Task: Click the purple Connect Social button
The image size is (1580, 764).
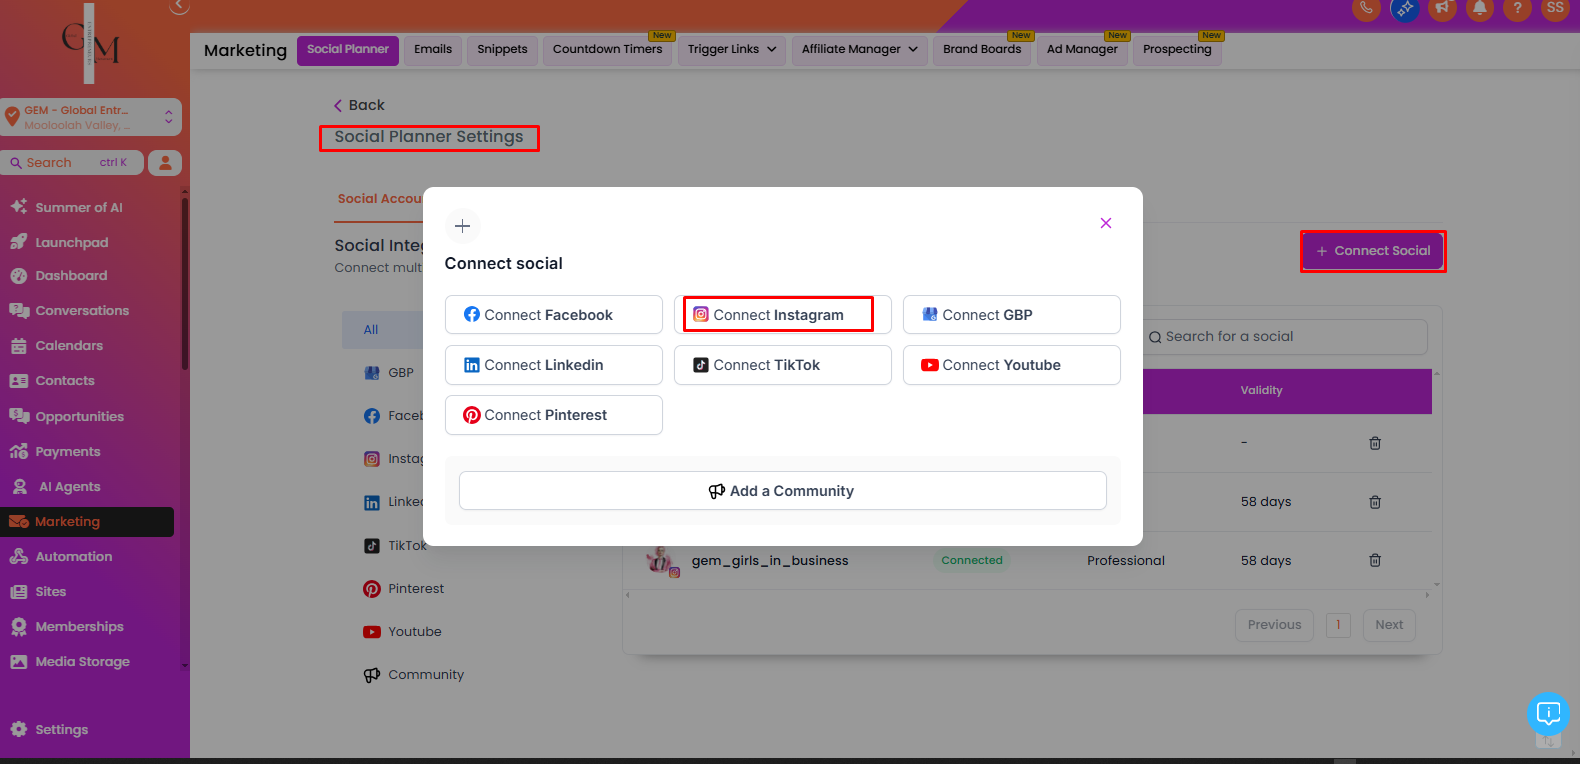Action: point(1373,251)
